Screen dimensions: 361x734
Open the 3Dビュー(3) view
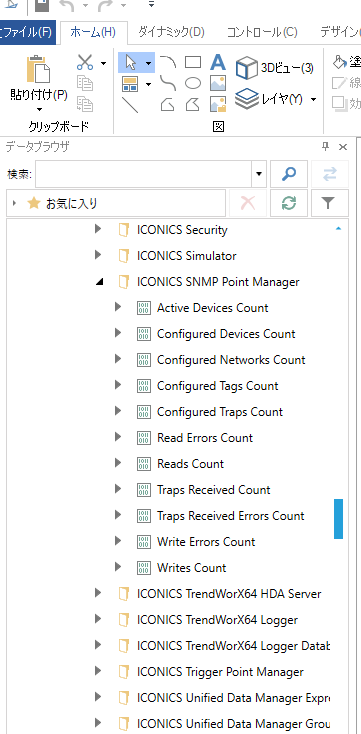275,68
